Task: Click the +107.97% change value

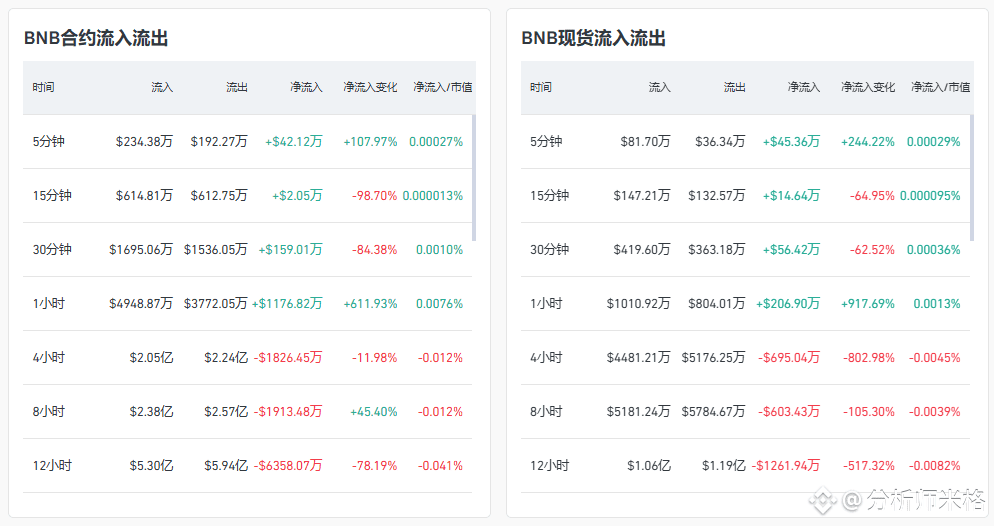Action: coord(370,142)
